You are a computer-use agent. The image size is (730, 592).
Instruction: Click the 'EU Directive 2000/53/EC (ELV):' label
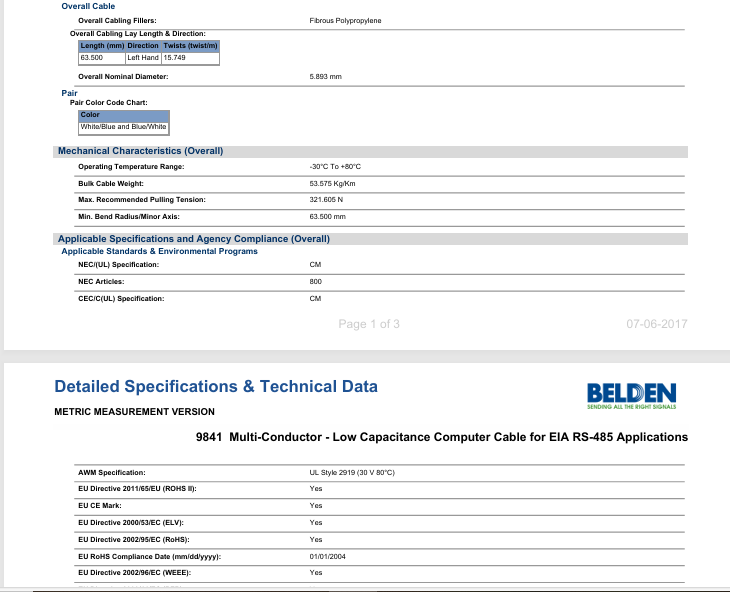(x=131, y=523)
